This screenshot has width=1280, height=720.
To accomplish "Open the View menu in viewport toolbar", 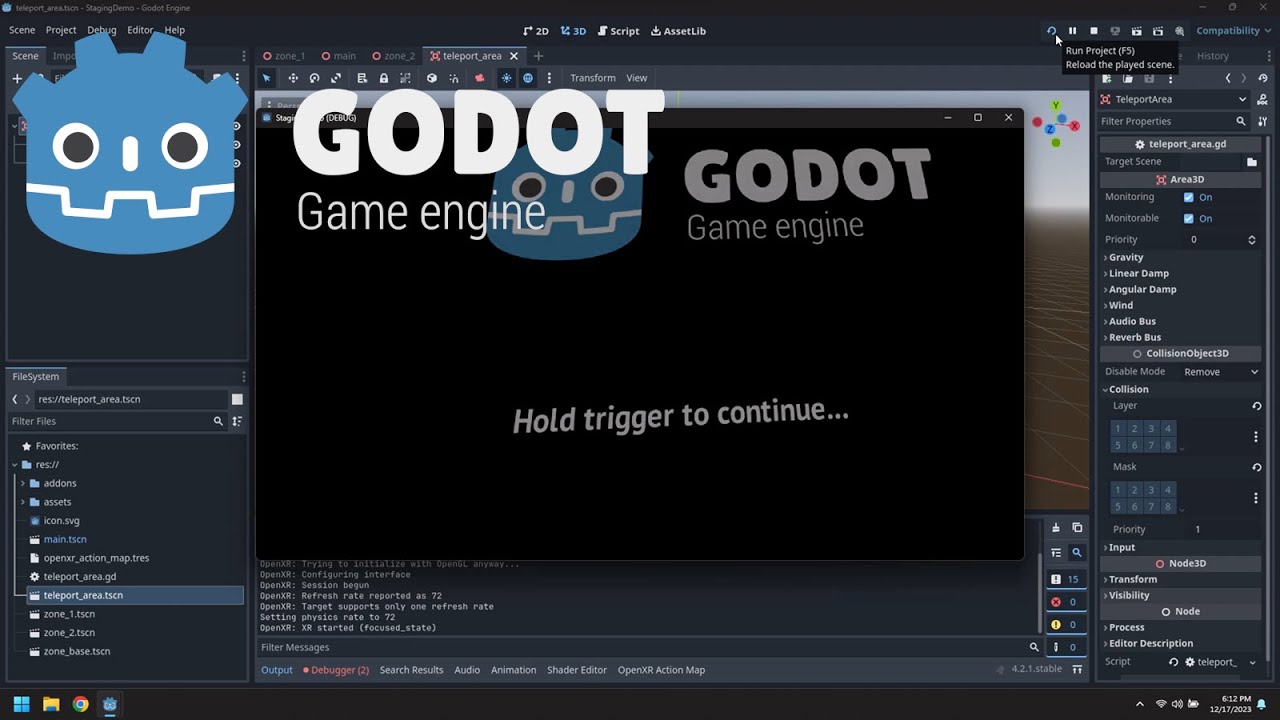I will 637,78.
